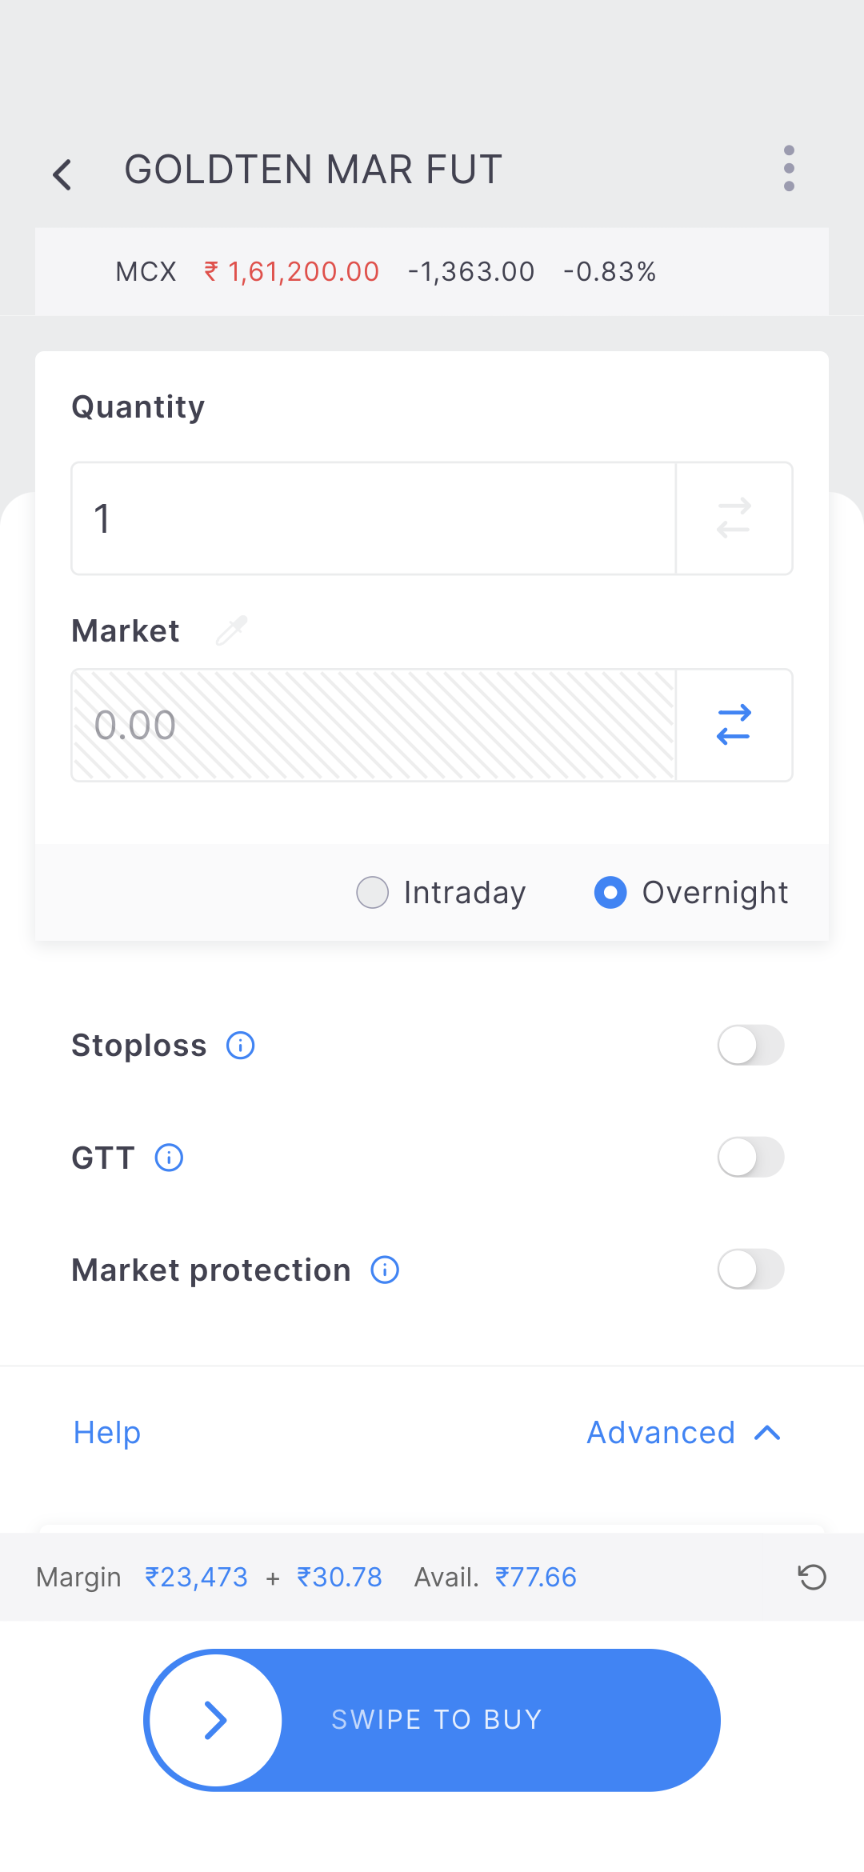Enable the Market protection toggle
This screenshot has height=1872, width=864.
pyautogui.click(x=750, y=1269)
